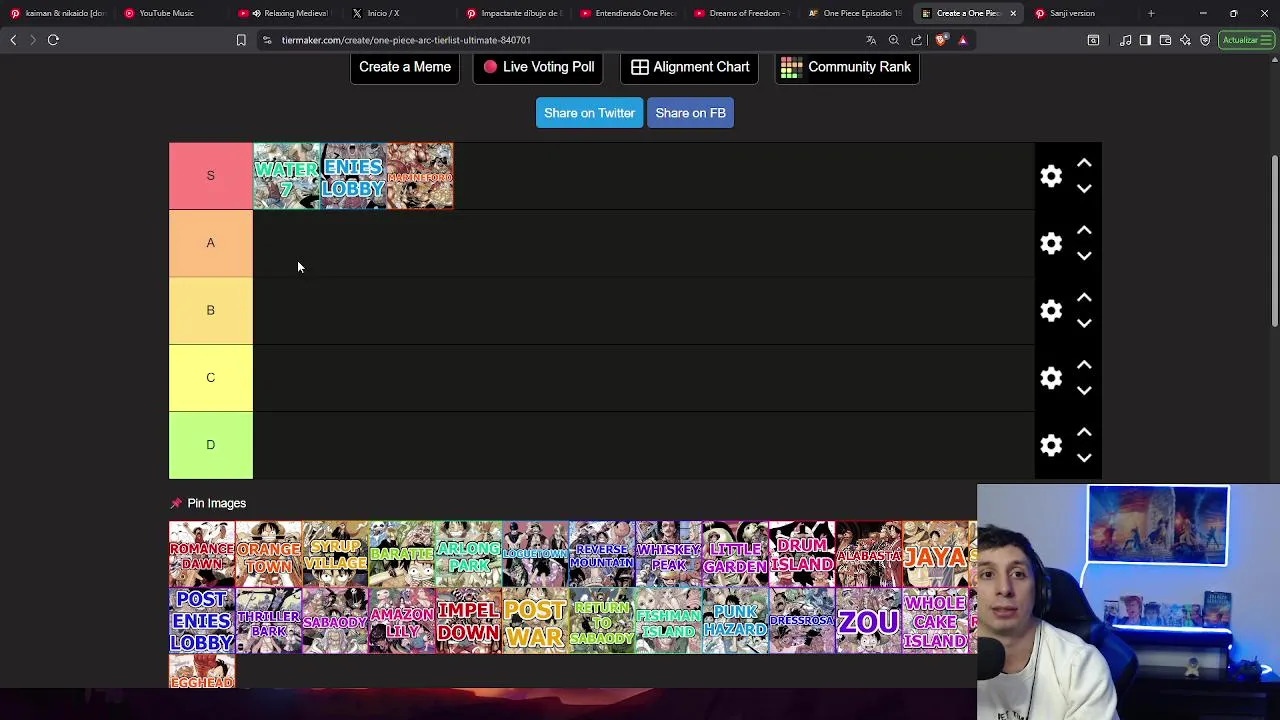Pick the Syrup Village arc image
1280x720 pixels.
335,553
